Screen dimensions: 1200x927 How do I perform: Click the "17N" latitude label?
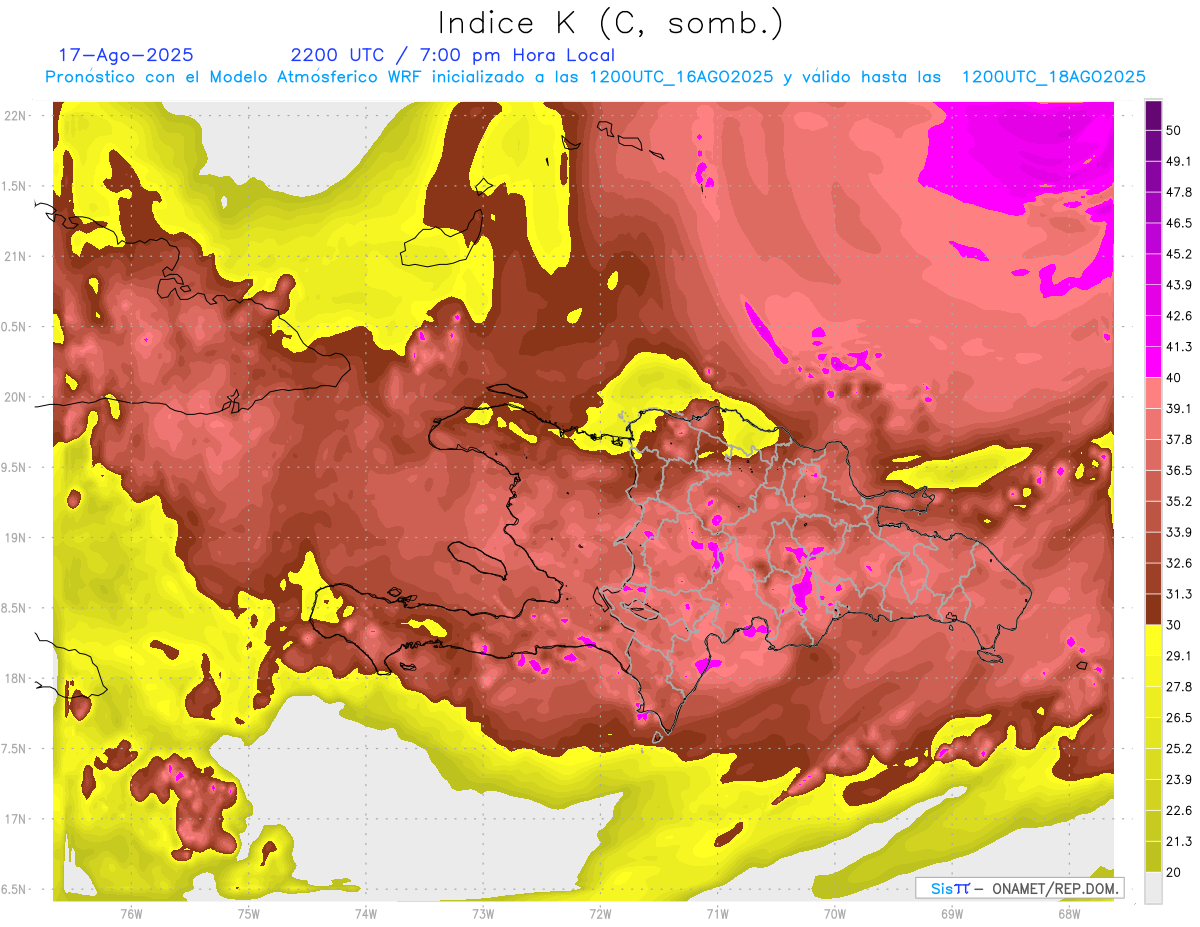[17, 819]
